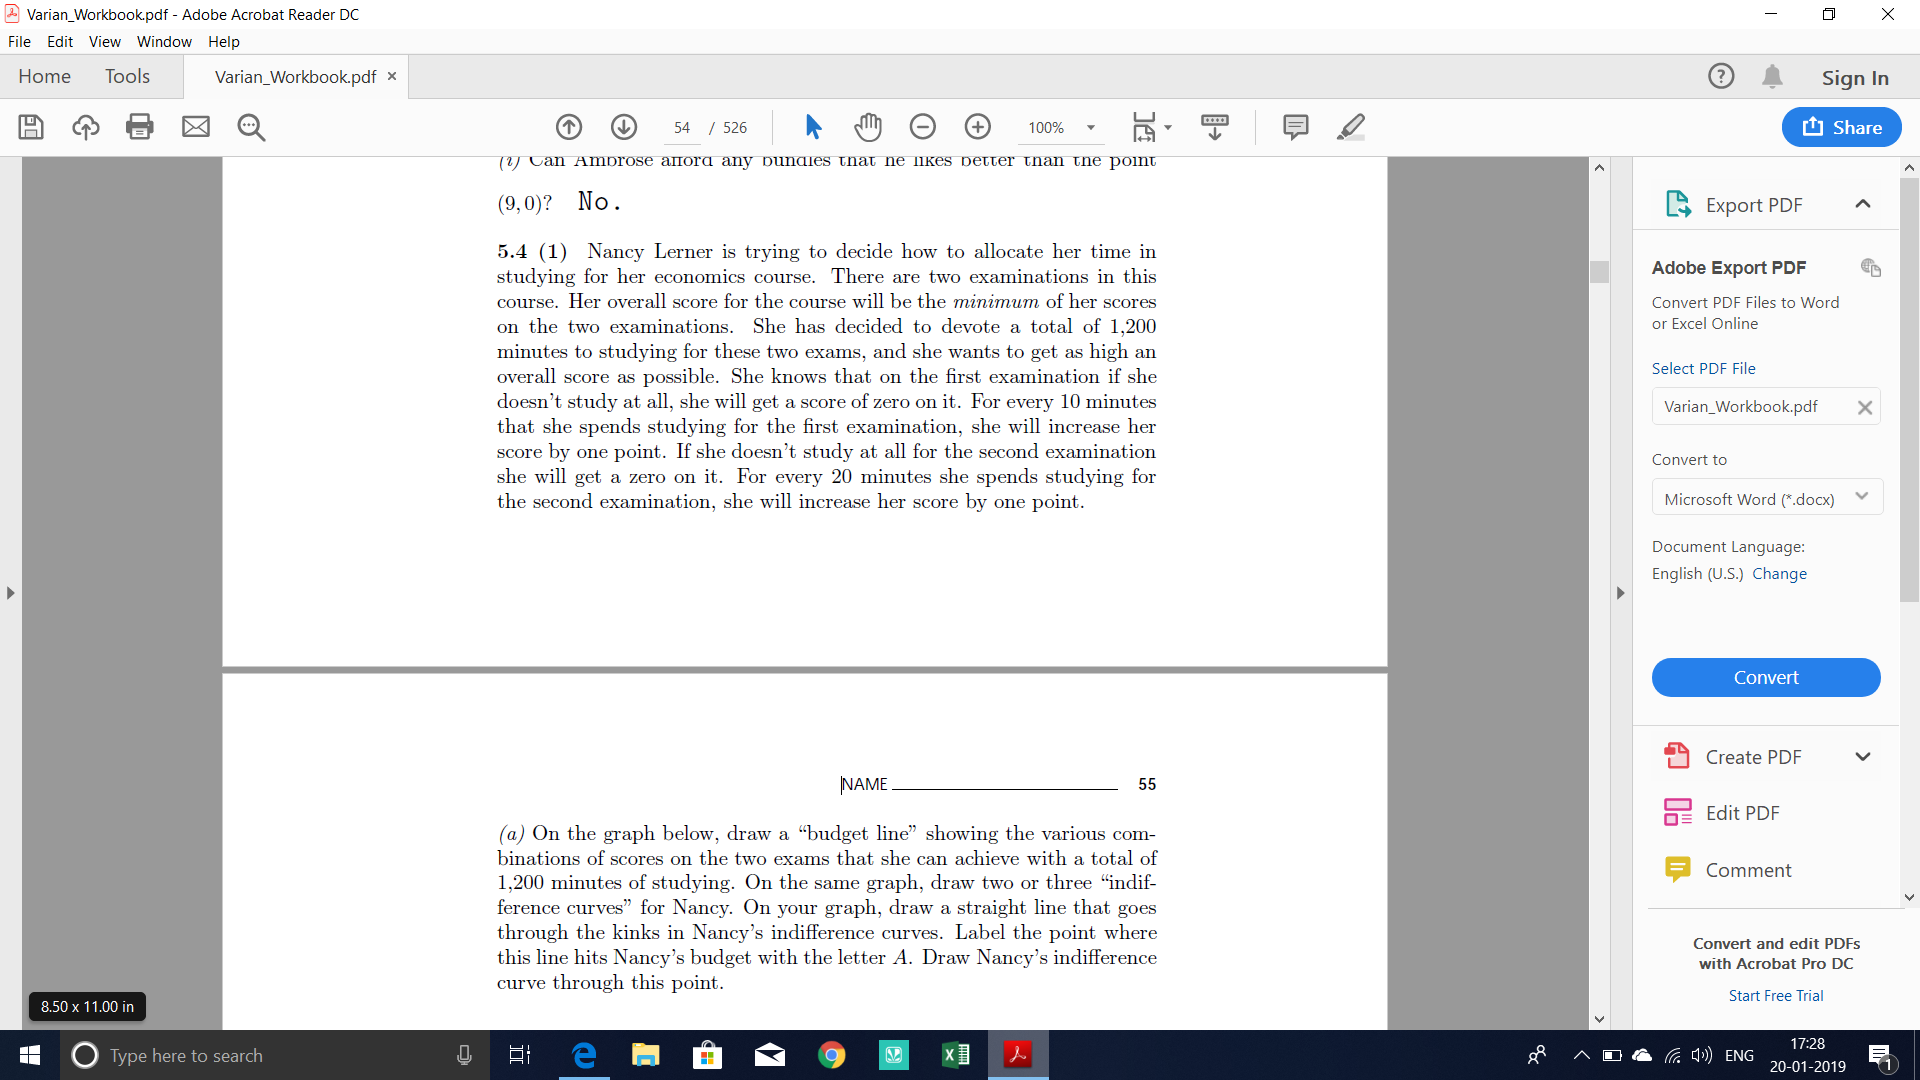Image resolution: width=1920 pixels, height=1080 pixels.
Task: Click the page number input field
Action: coord(682,128)
